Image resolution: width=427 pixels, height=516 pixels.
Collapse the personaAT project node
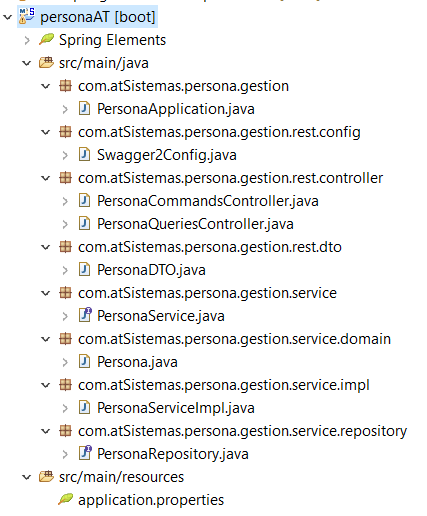click(x=7, y=17)
